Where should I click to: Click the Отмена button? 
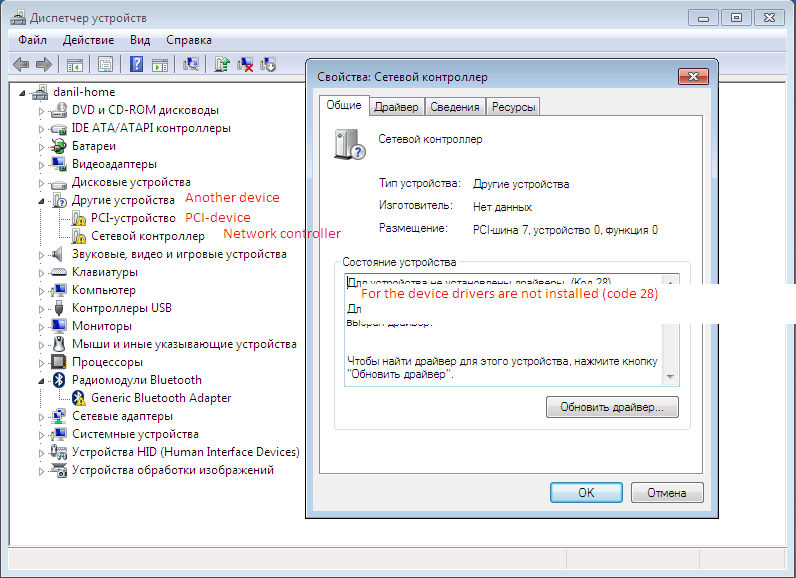667,493
